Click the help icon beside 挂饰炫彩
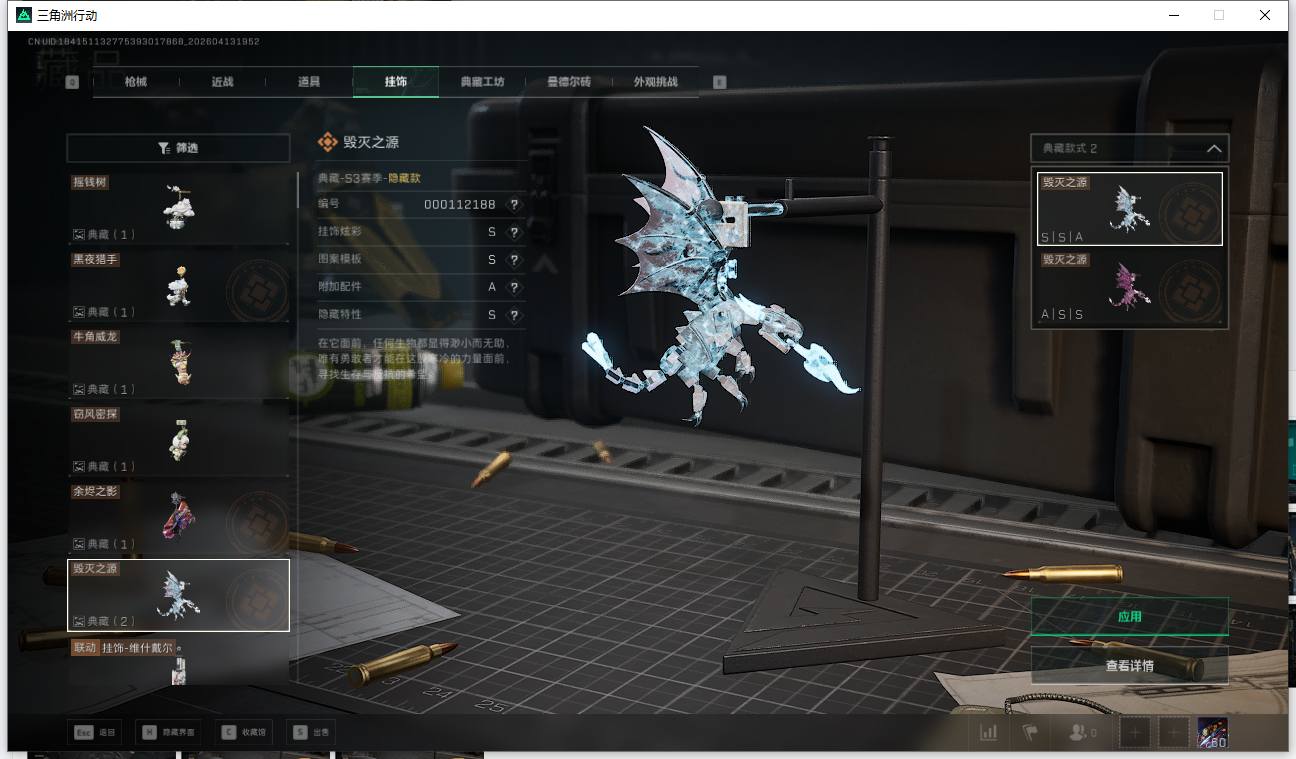 point(514,232)
